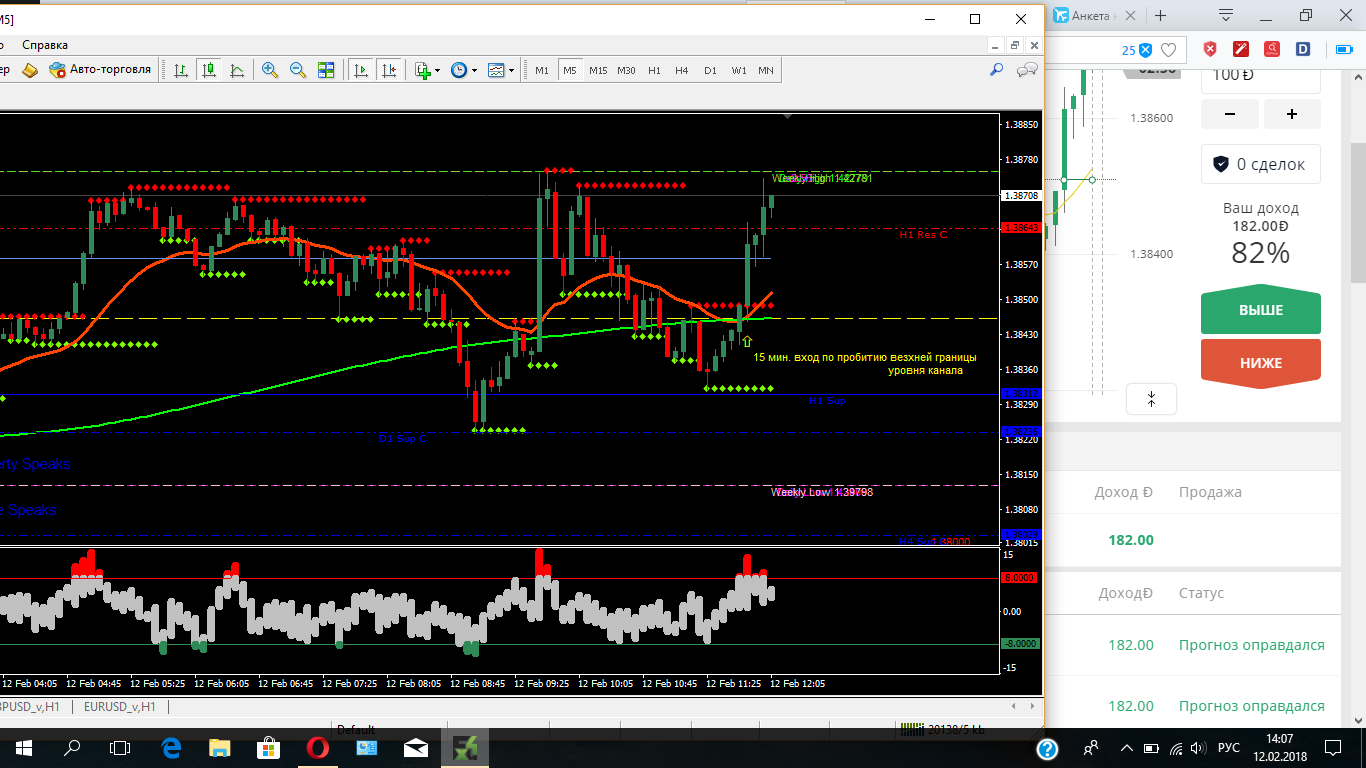
Task: Toggle the Авто-торговля button
Action: pos(101,70)
